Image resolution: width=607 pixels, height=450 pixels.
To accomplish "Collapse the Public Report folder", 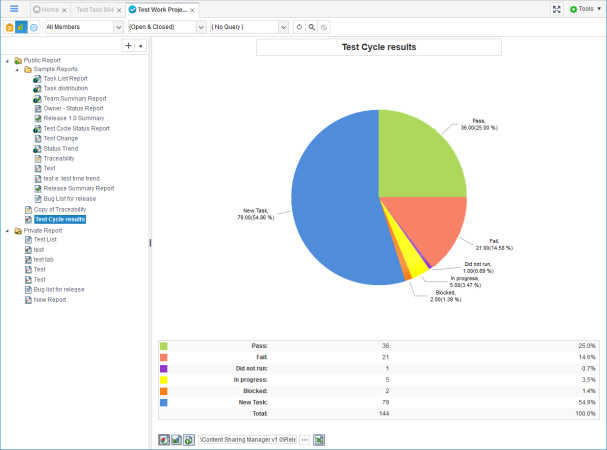I will click(x=7, y=61).
